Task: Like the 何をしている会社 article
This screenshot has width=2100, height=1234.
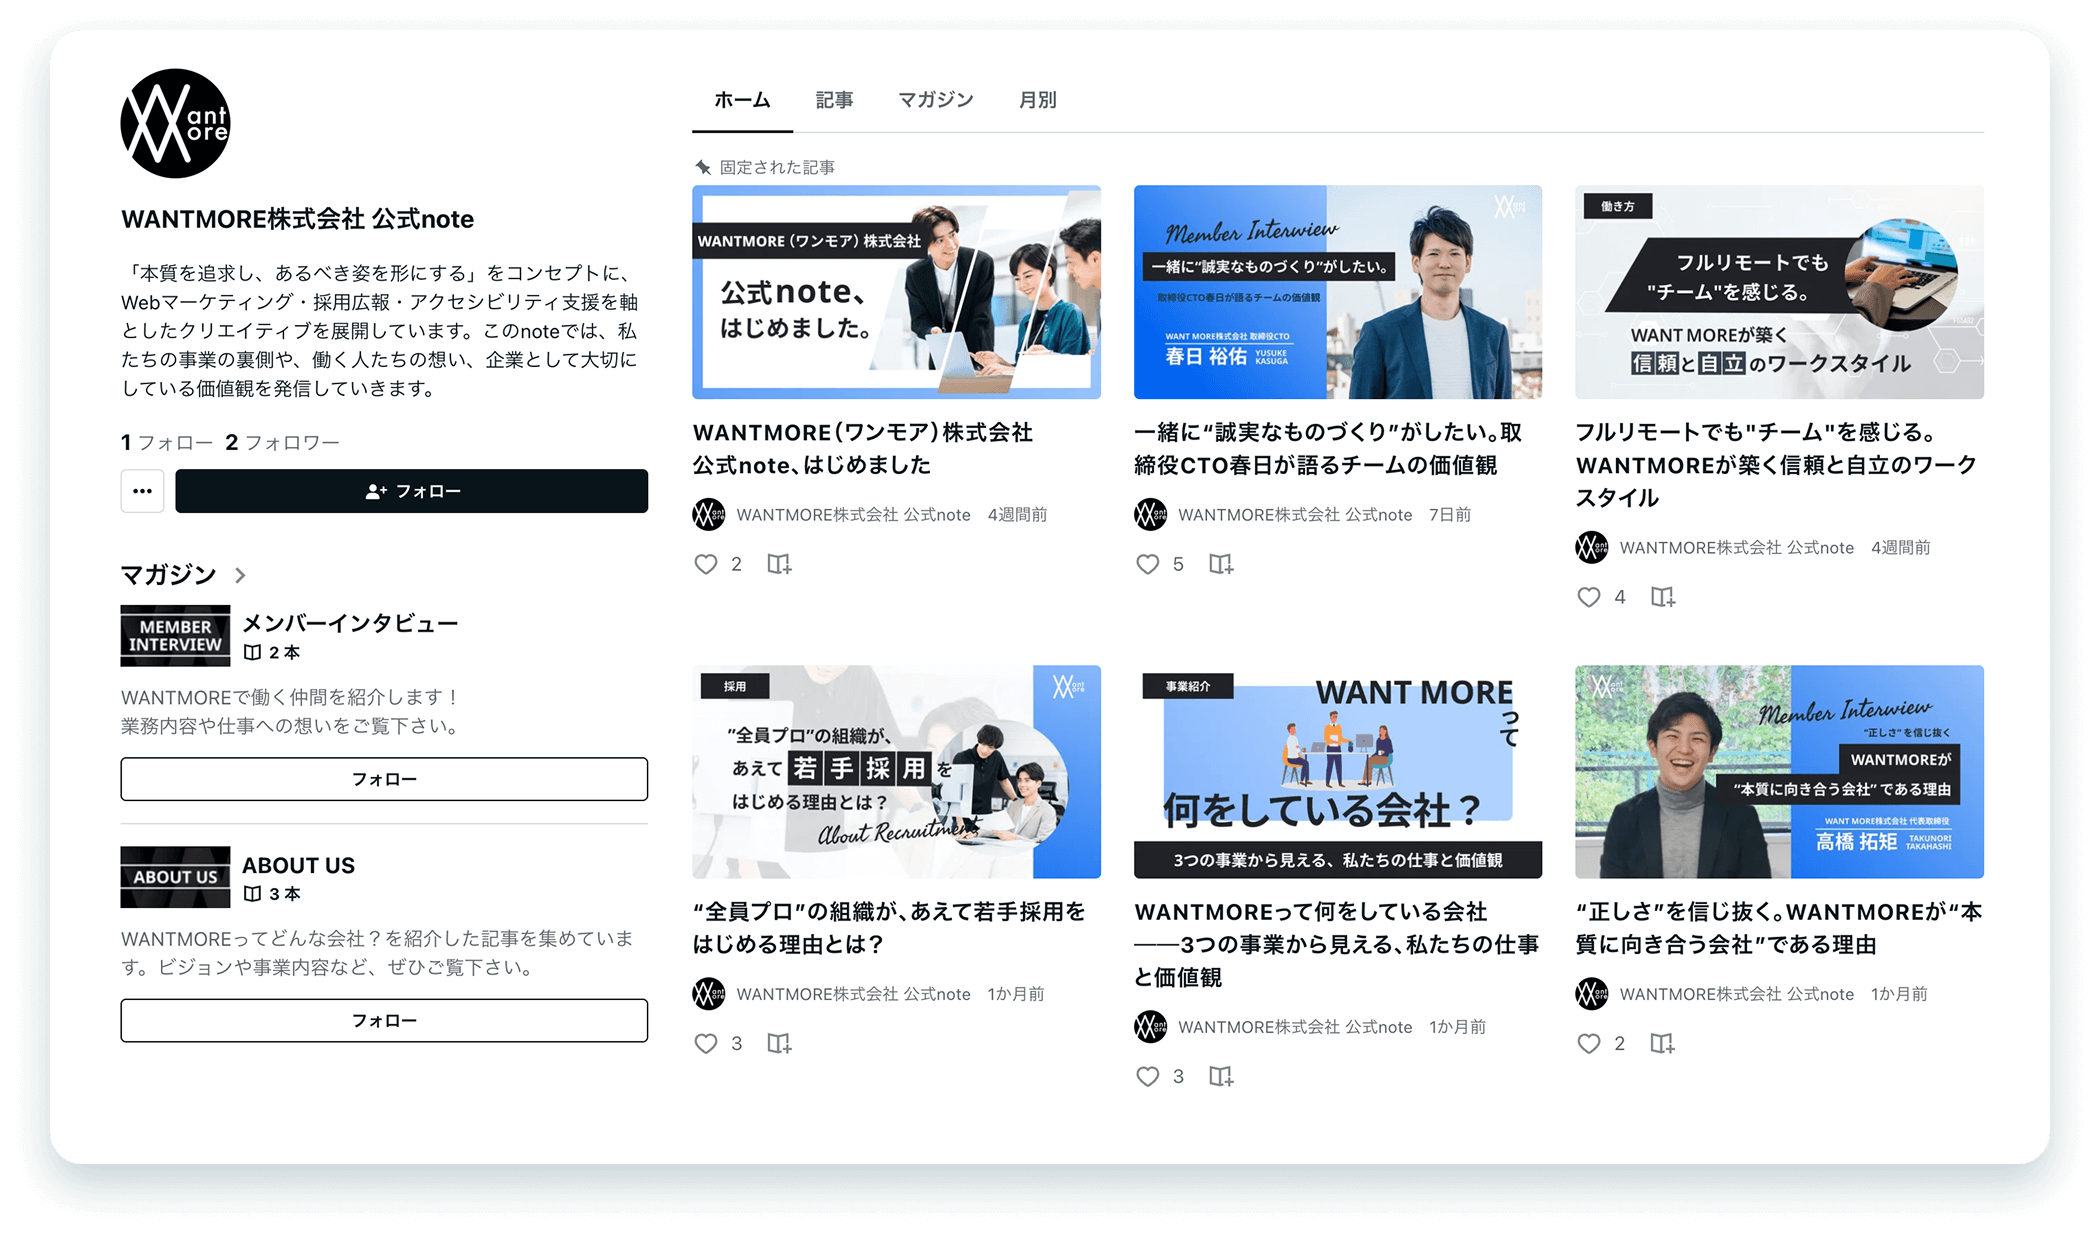Action: 1147,1076
